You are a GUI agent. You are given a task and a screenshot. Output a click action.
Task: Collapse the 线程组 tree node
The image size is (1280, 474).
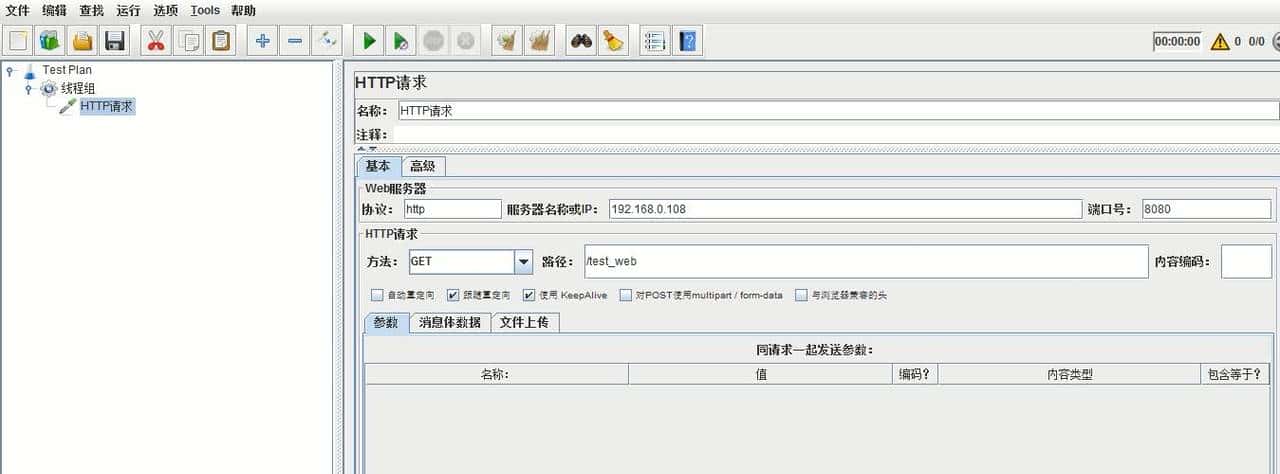pos(29,89)
